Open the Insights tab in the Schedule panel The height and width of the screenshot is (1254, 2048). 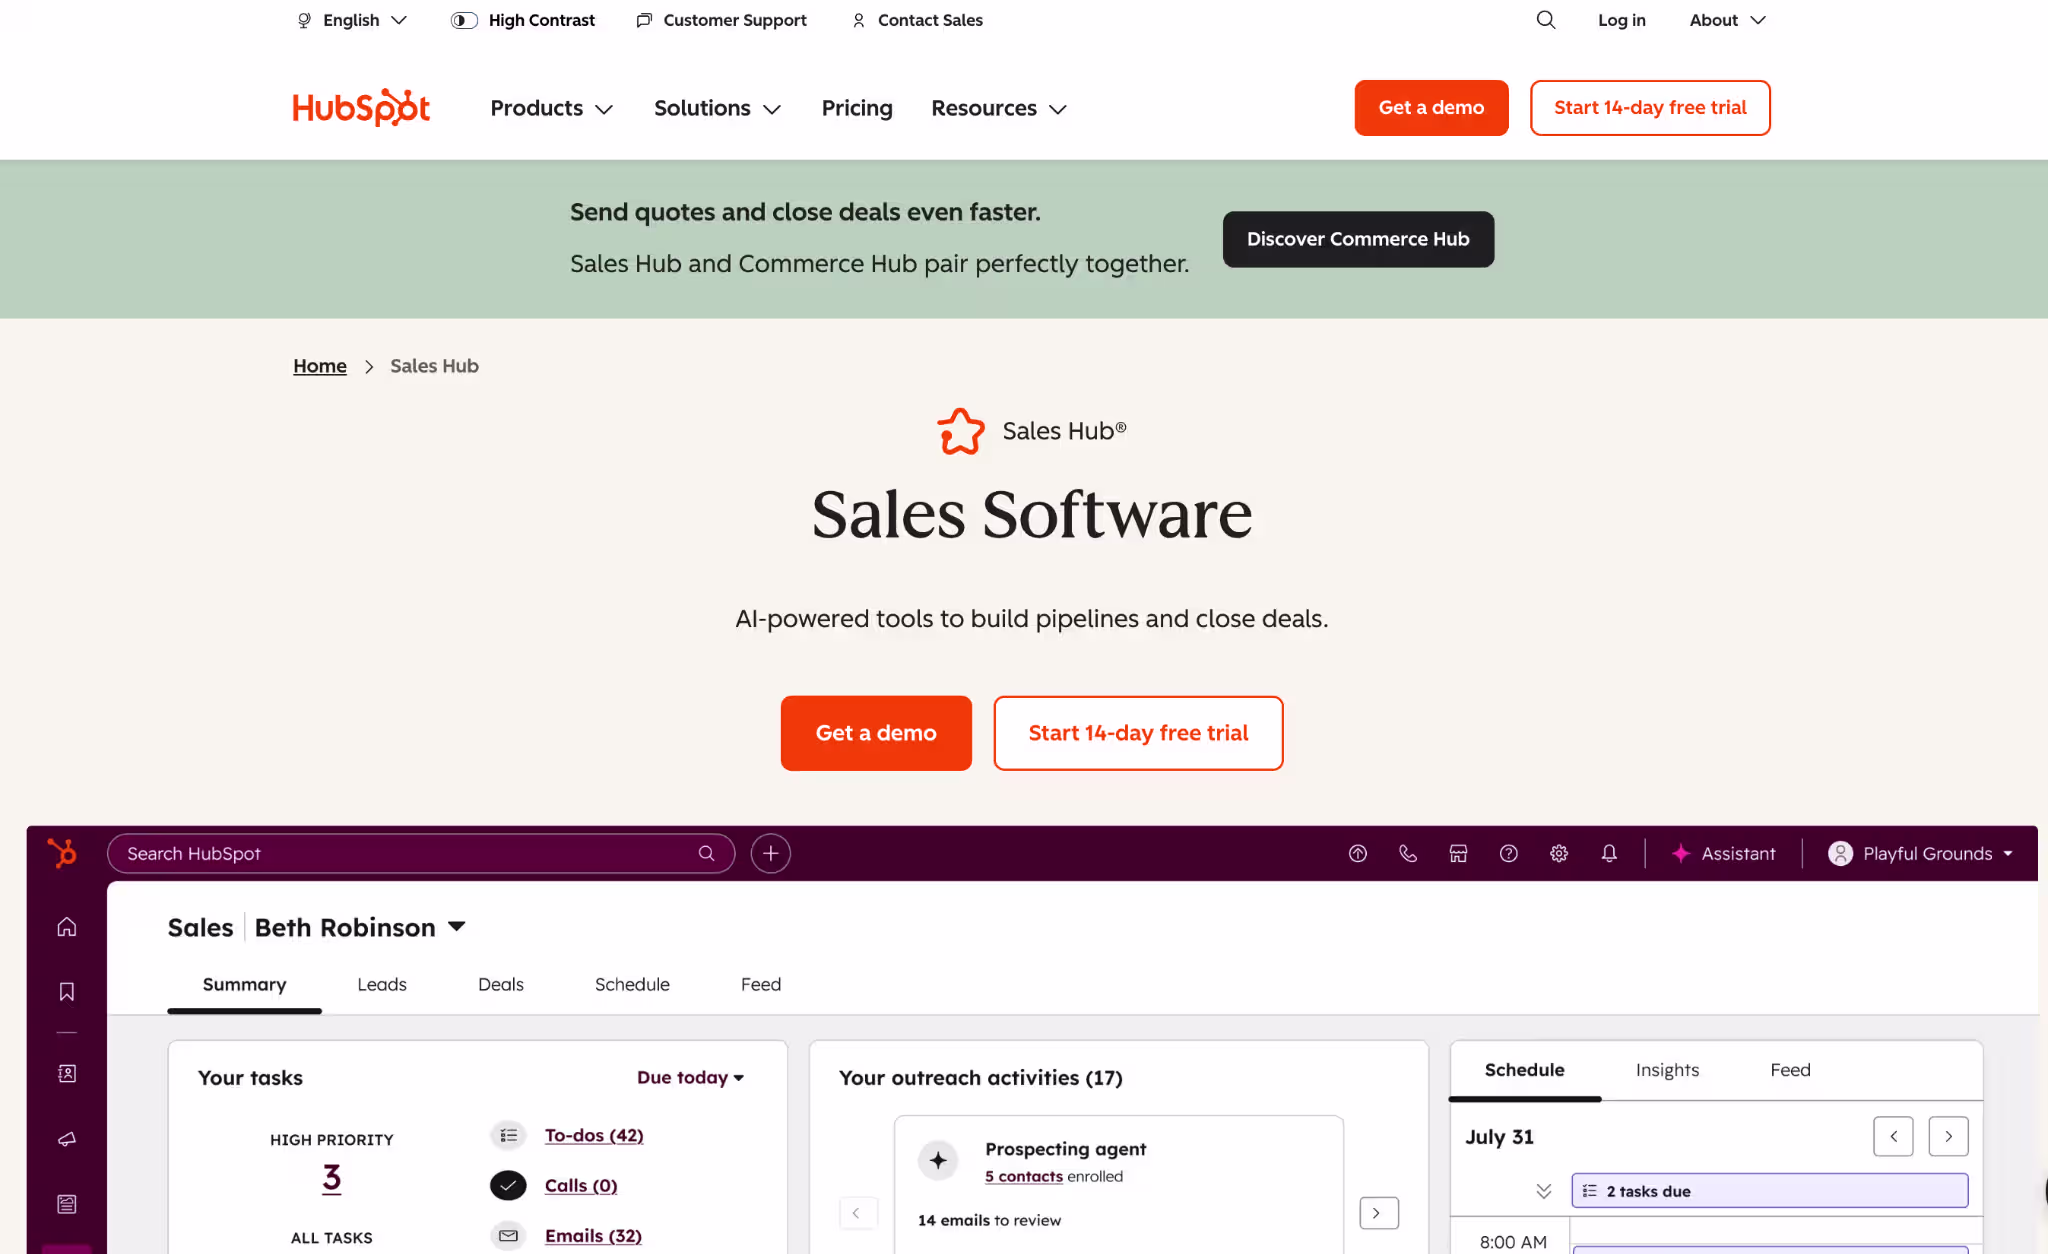coord(1667,1069)
